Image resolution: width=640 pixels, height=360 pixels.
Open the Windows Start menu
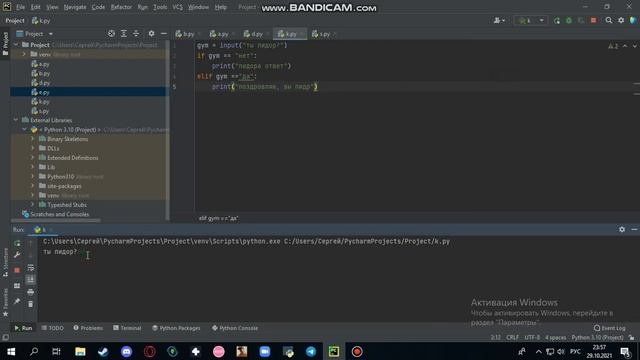click(x=11, y=351)
